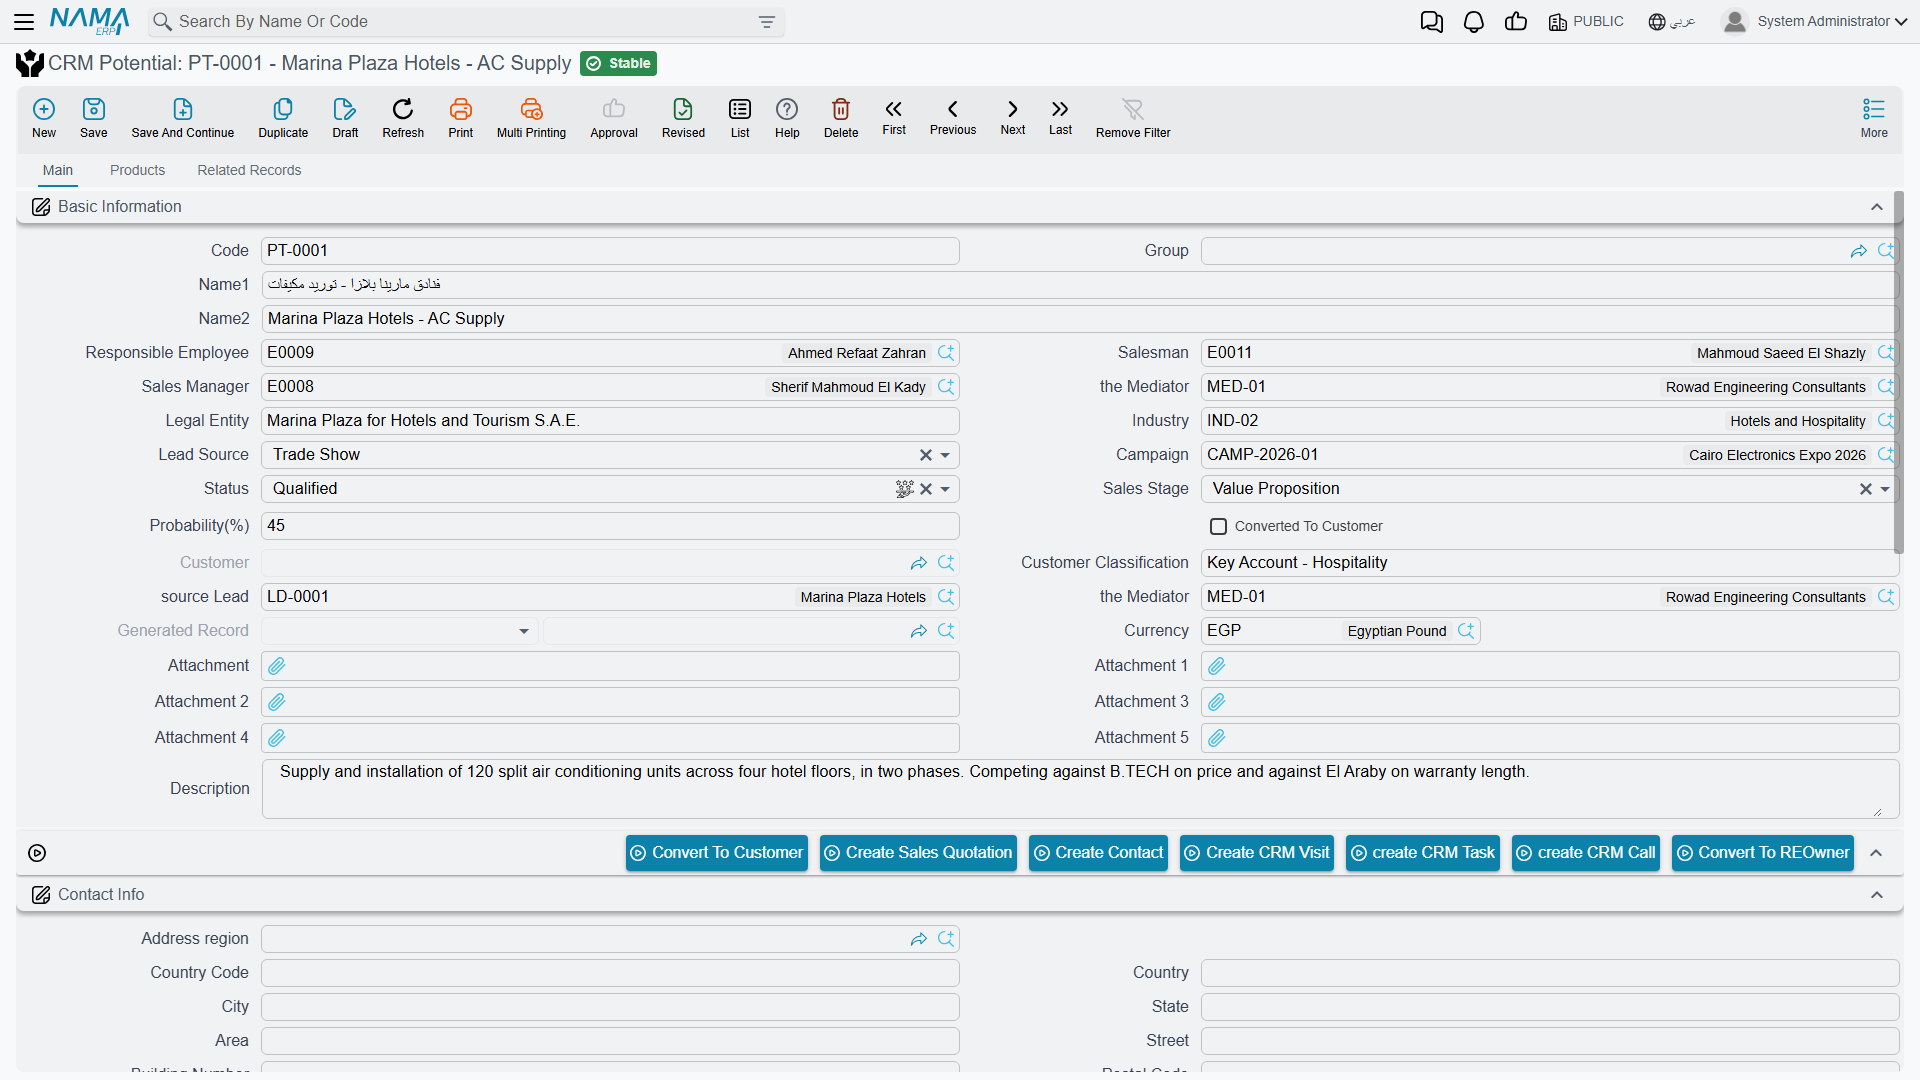
Task: Switch to the Main tab
Action: coord(58,171)
